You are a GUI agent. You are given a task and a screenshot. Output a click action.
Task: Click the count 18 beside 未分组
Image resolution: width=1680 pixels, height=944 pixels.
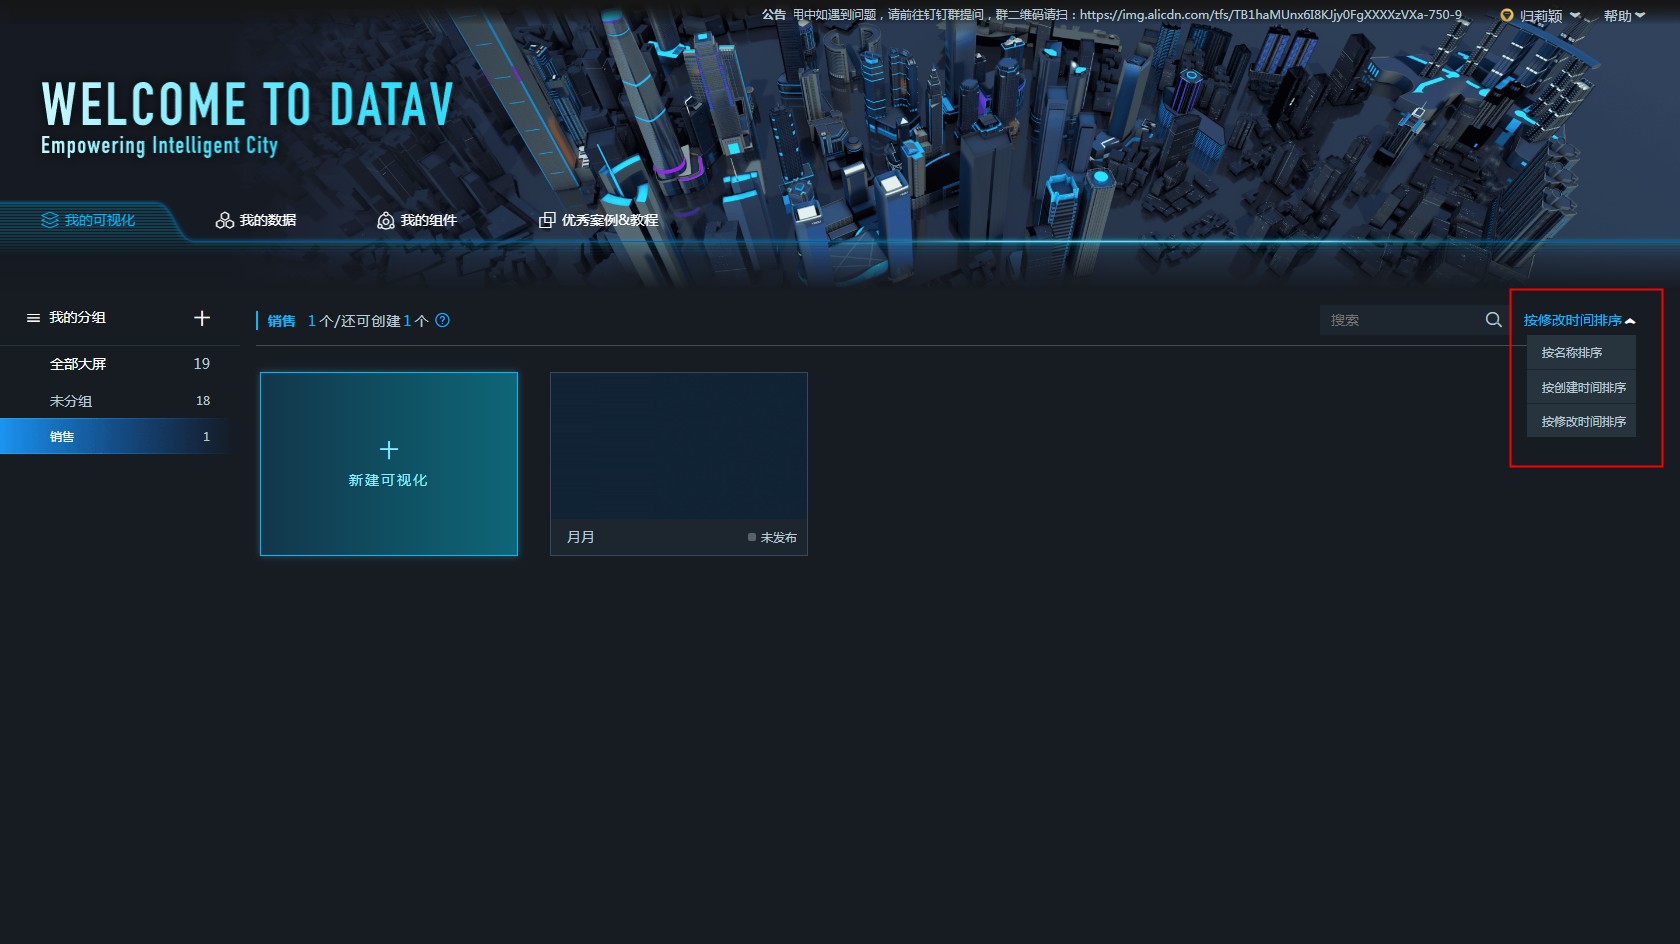[x=203, y=401]
